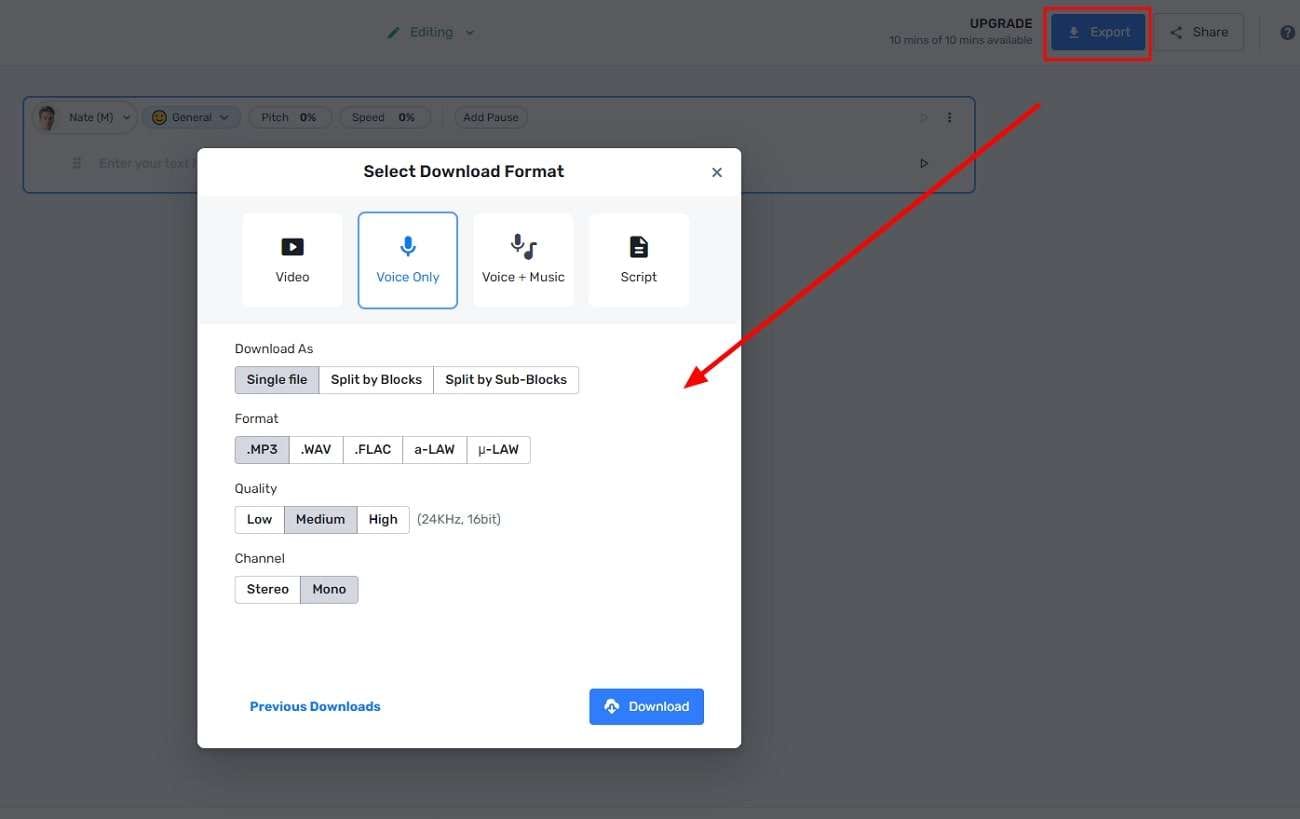Viewport: 1300px width, 819px height.
Task: Choose .FLAC as the audio format
Action: pyautogui.click(x=372, y=450)
